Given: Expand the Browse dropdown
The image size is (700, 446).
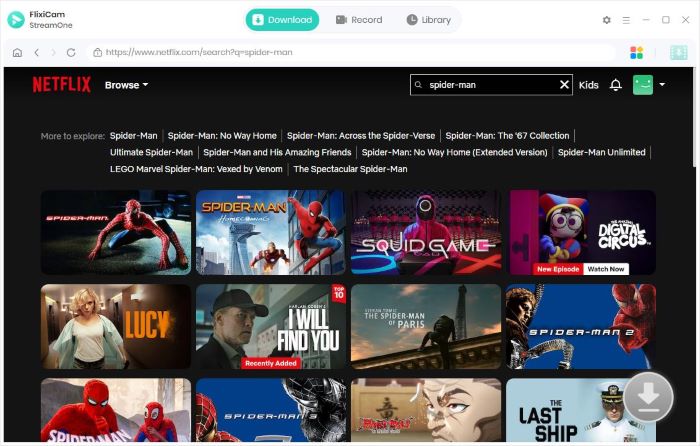Looking at the screenshot, I should pos(126,85).
